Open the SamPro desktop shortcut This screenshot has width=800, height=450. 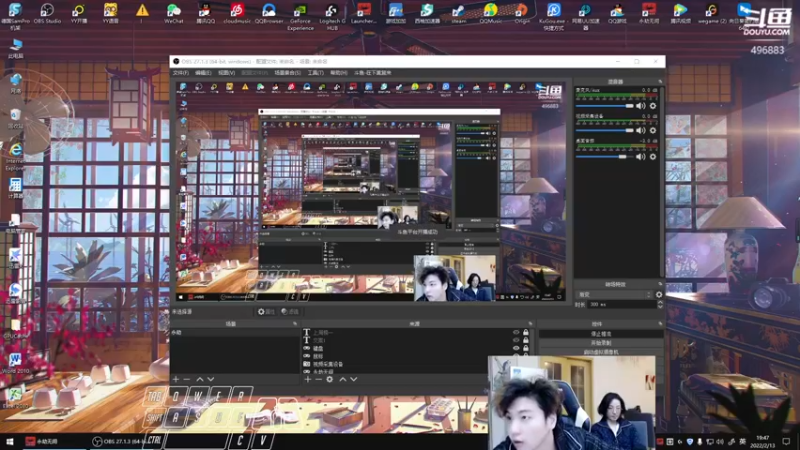click(x=15, y=16)
